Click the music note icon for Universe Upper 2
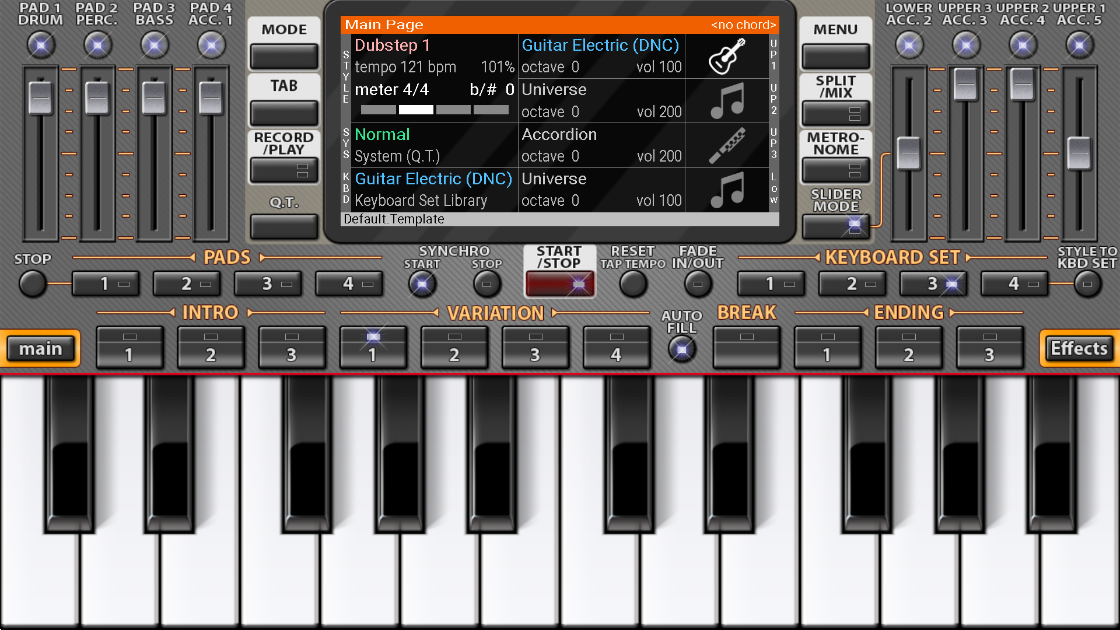Viewport: 1120px width, 630px height. point(726,101)
